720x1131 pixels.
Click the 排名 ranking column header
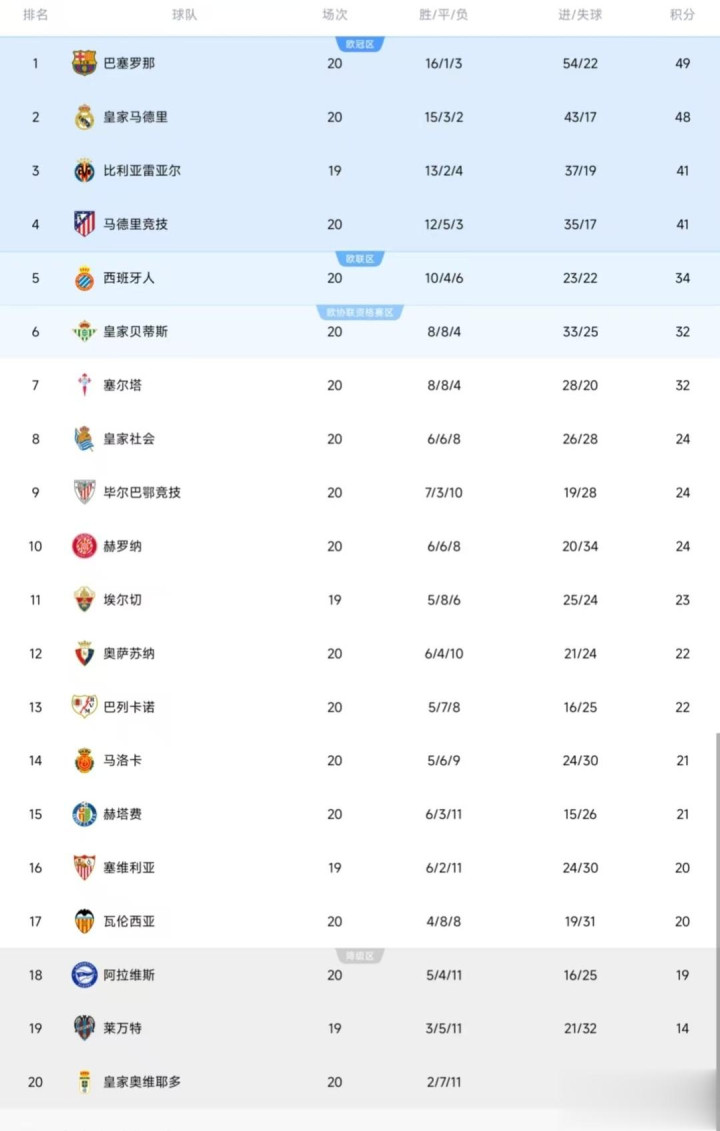tap(36, 15)
